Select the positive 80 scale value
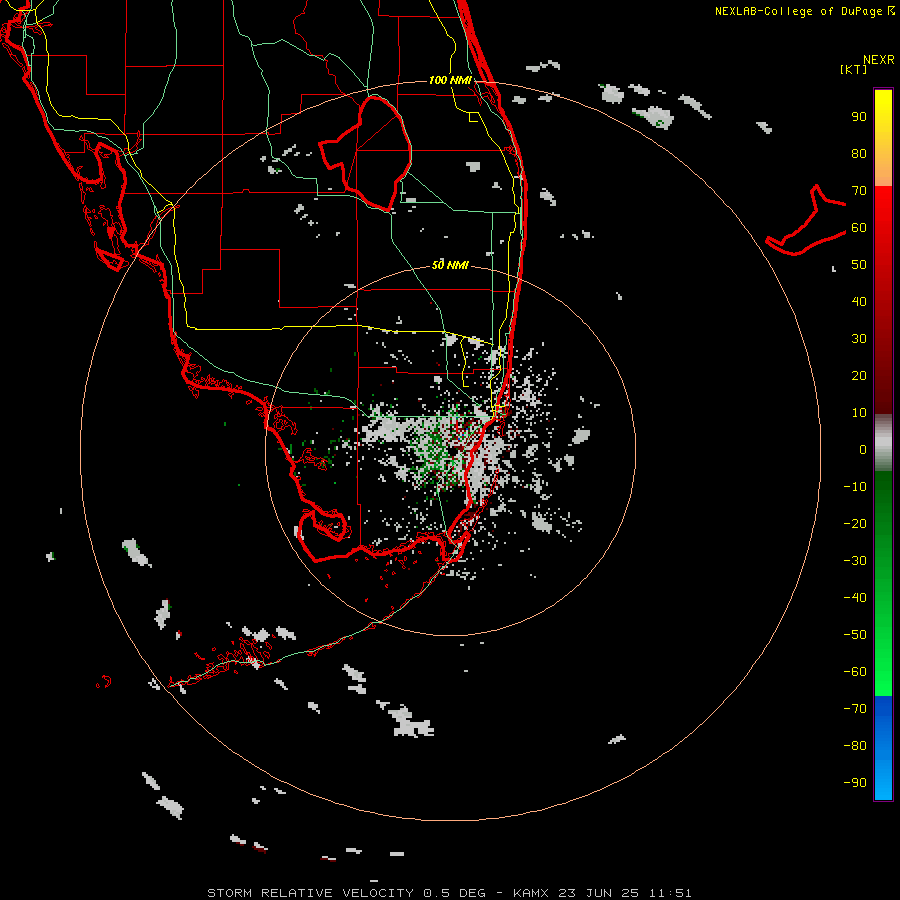This screenshot has width=900, height=900. (x=859, y=154)
